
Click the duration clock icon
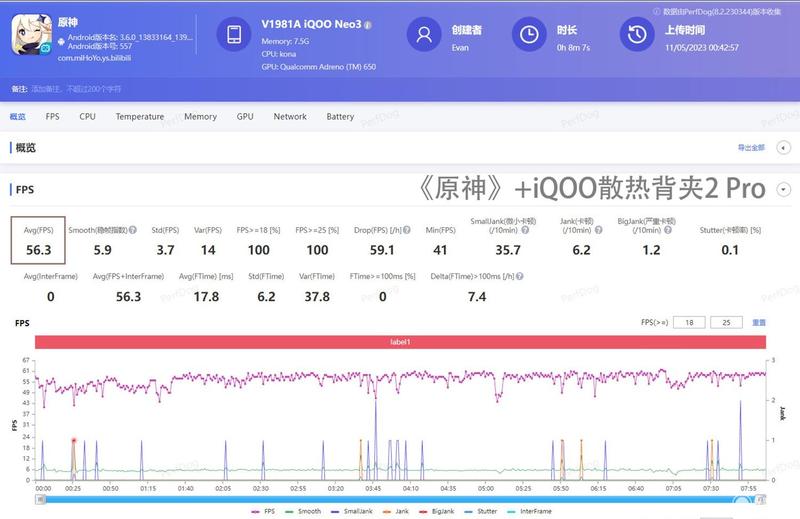[x=529, y=34]
